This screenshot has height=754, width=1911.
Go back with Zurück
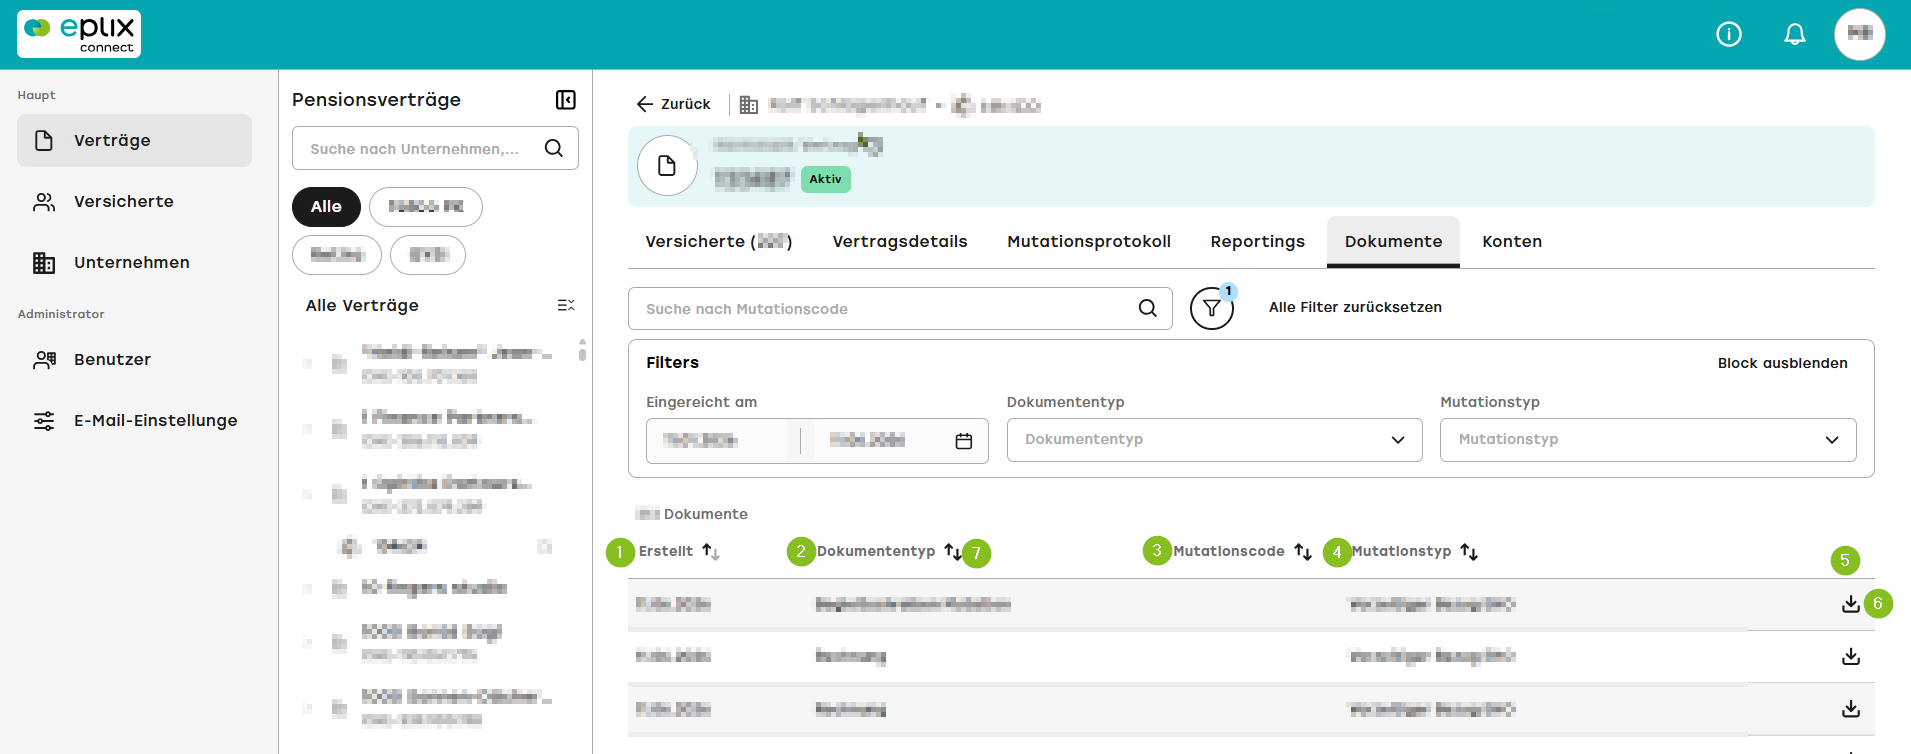673,104
